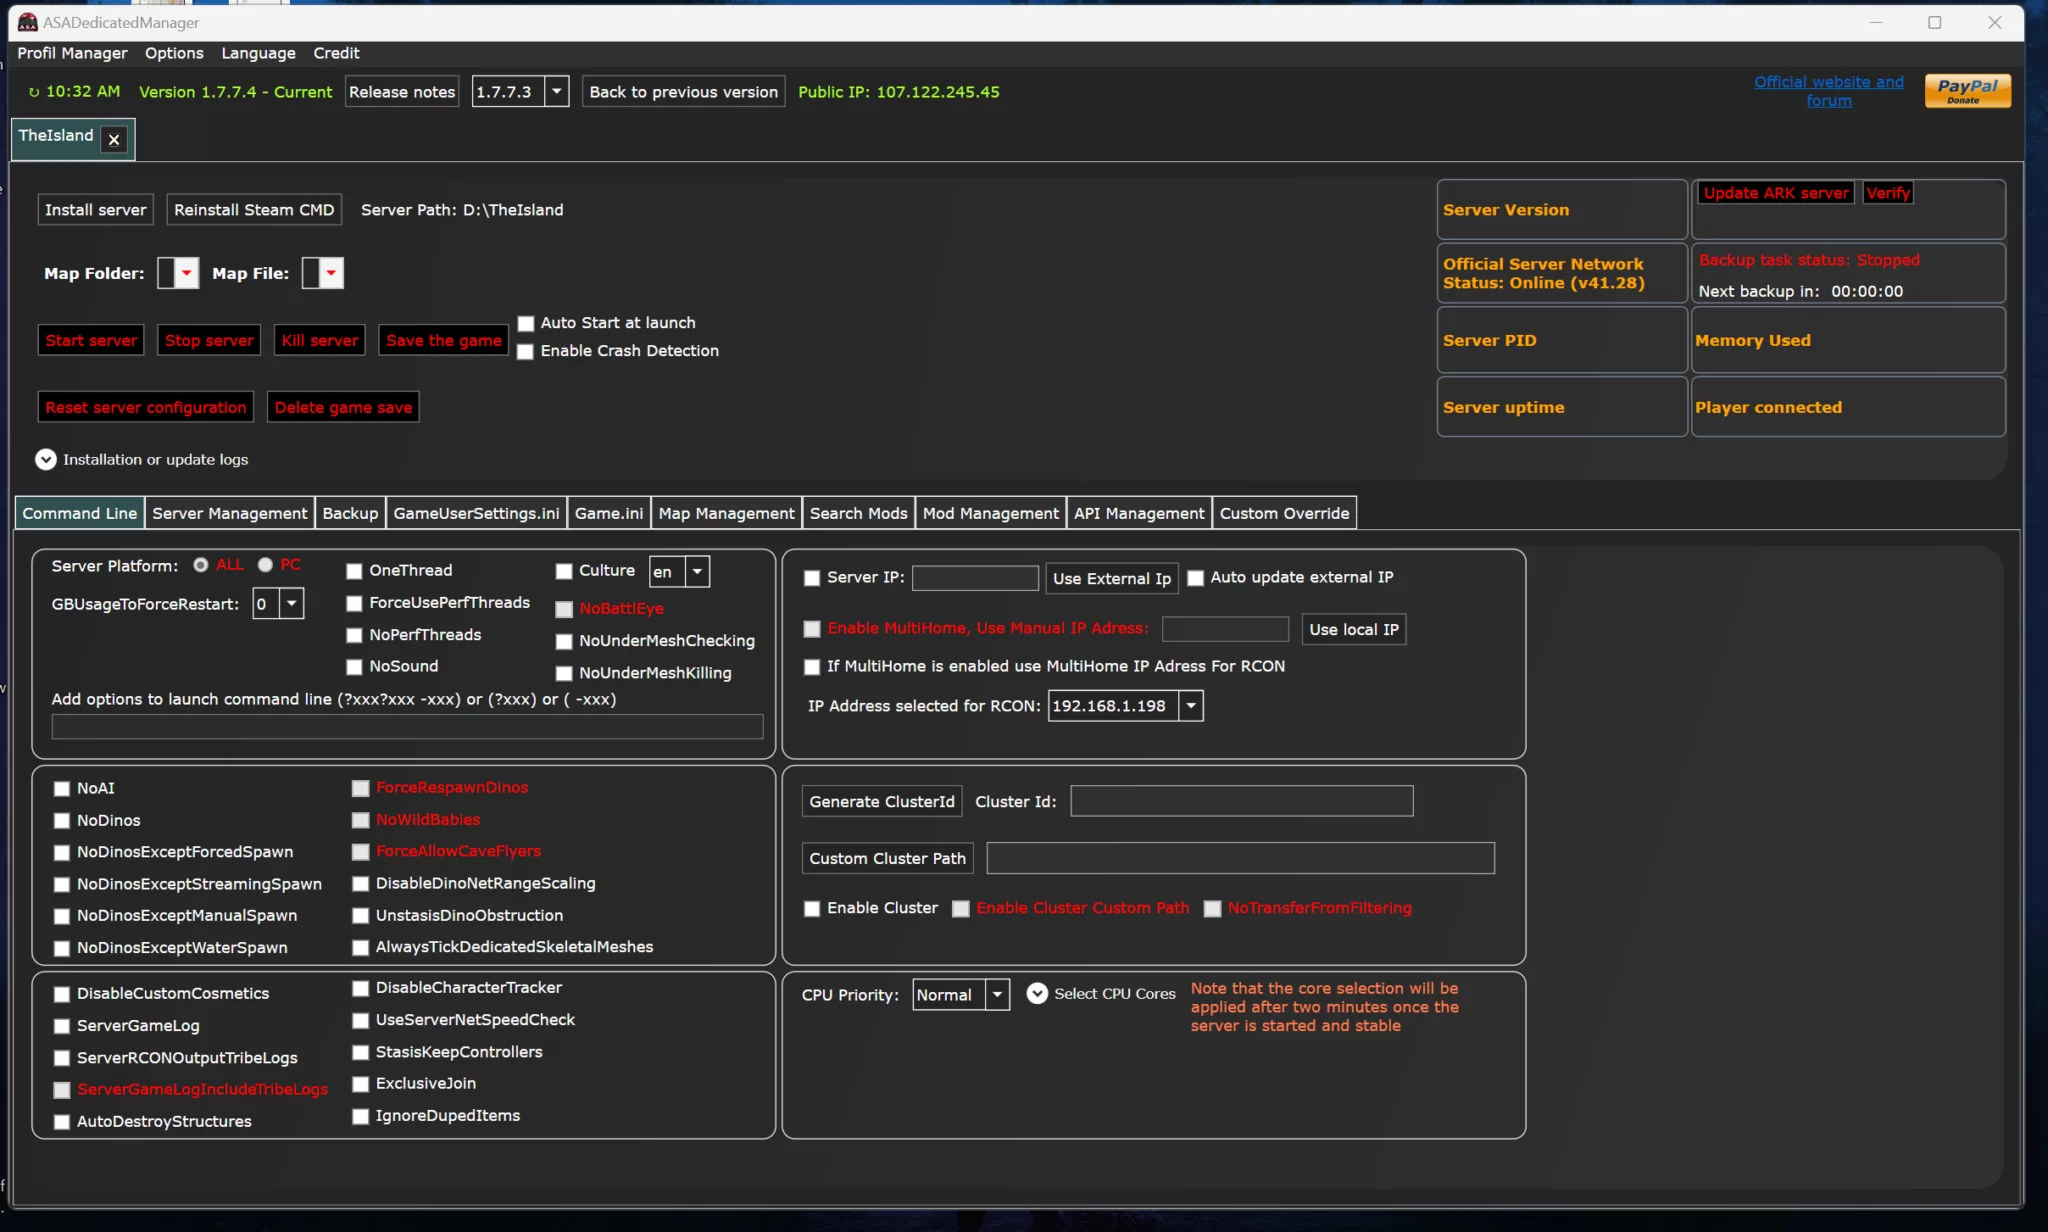The image size is (2048, 1232).
Task: Click the Install server button
Action: point(96,210)
